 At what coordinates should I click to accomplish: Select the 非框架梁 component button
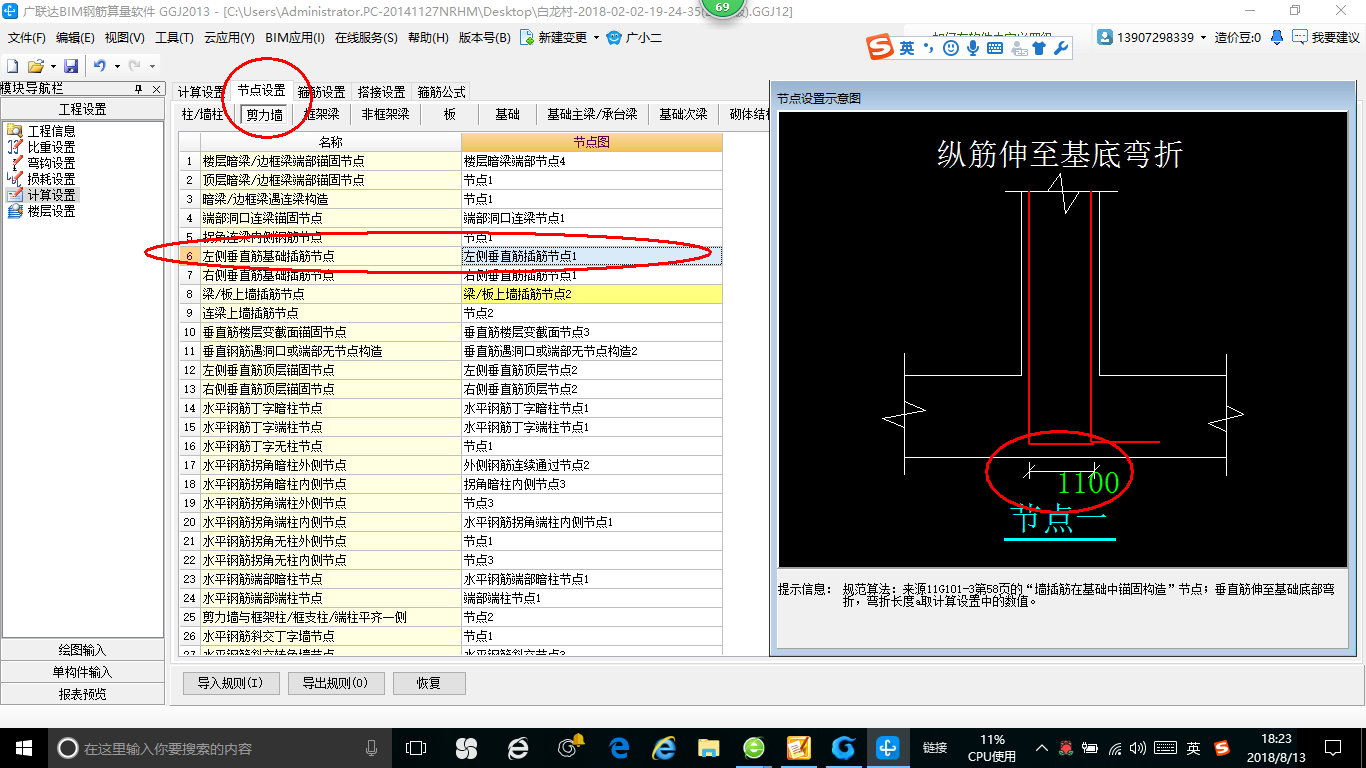tap(386, 115)
